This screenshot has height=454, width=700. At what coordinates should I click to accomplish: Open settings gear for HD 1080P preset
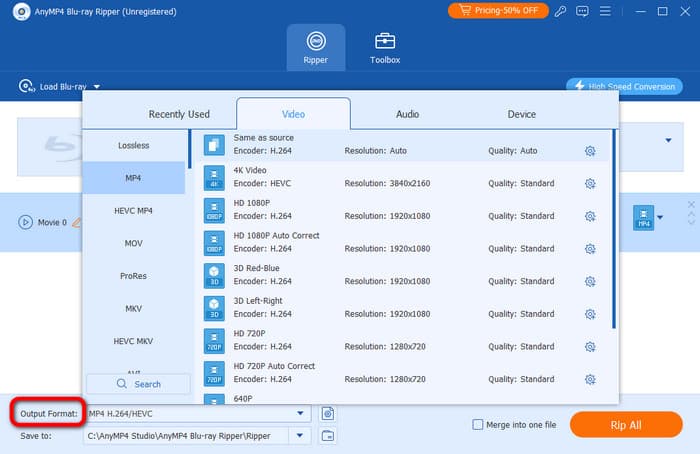point(590,216)
